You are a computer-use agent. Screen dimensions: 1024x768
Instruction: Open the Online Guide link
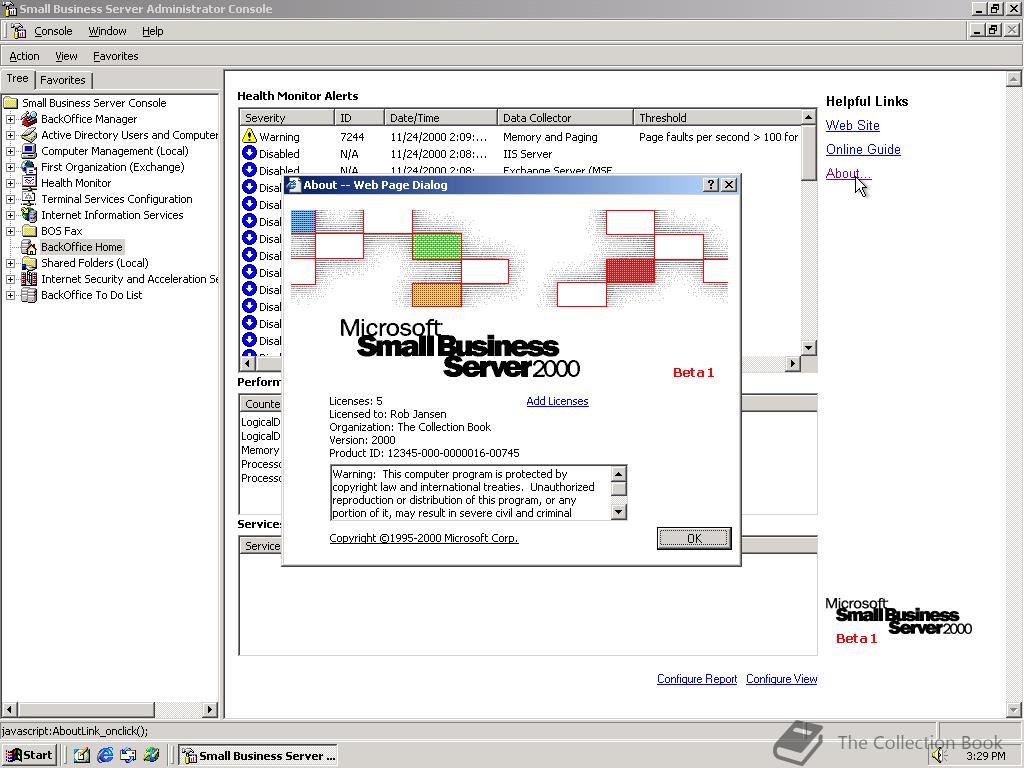(x=863, y=150)
